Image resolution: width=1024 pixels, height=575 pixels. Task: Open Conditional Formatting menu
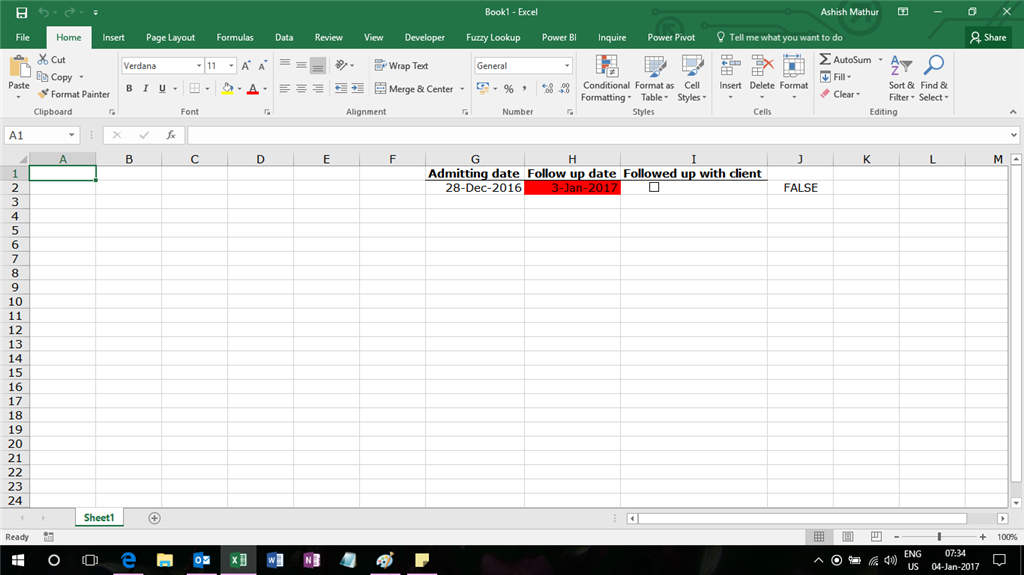coord(606,78)
